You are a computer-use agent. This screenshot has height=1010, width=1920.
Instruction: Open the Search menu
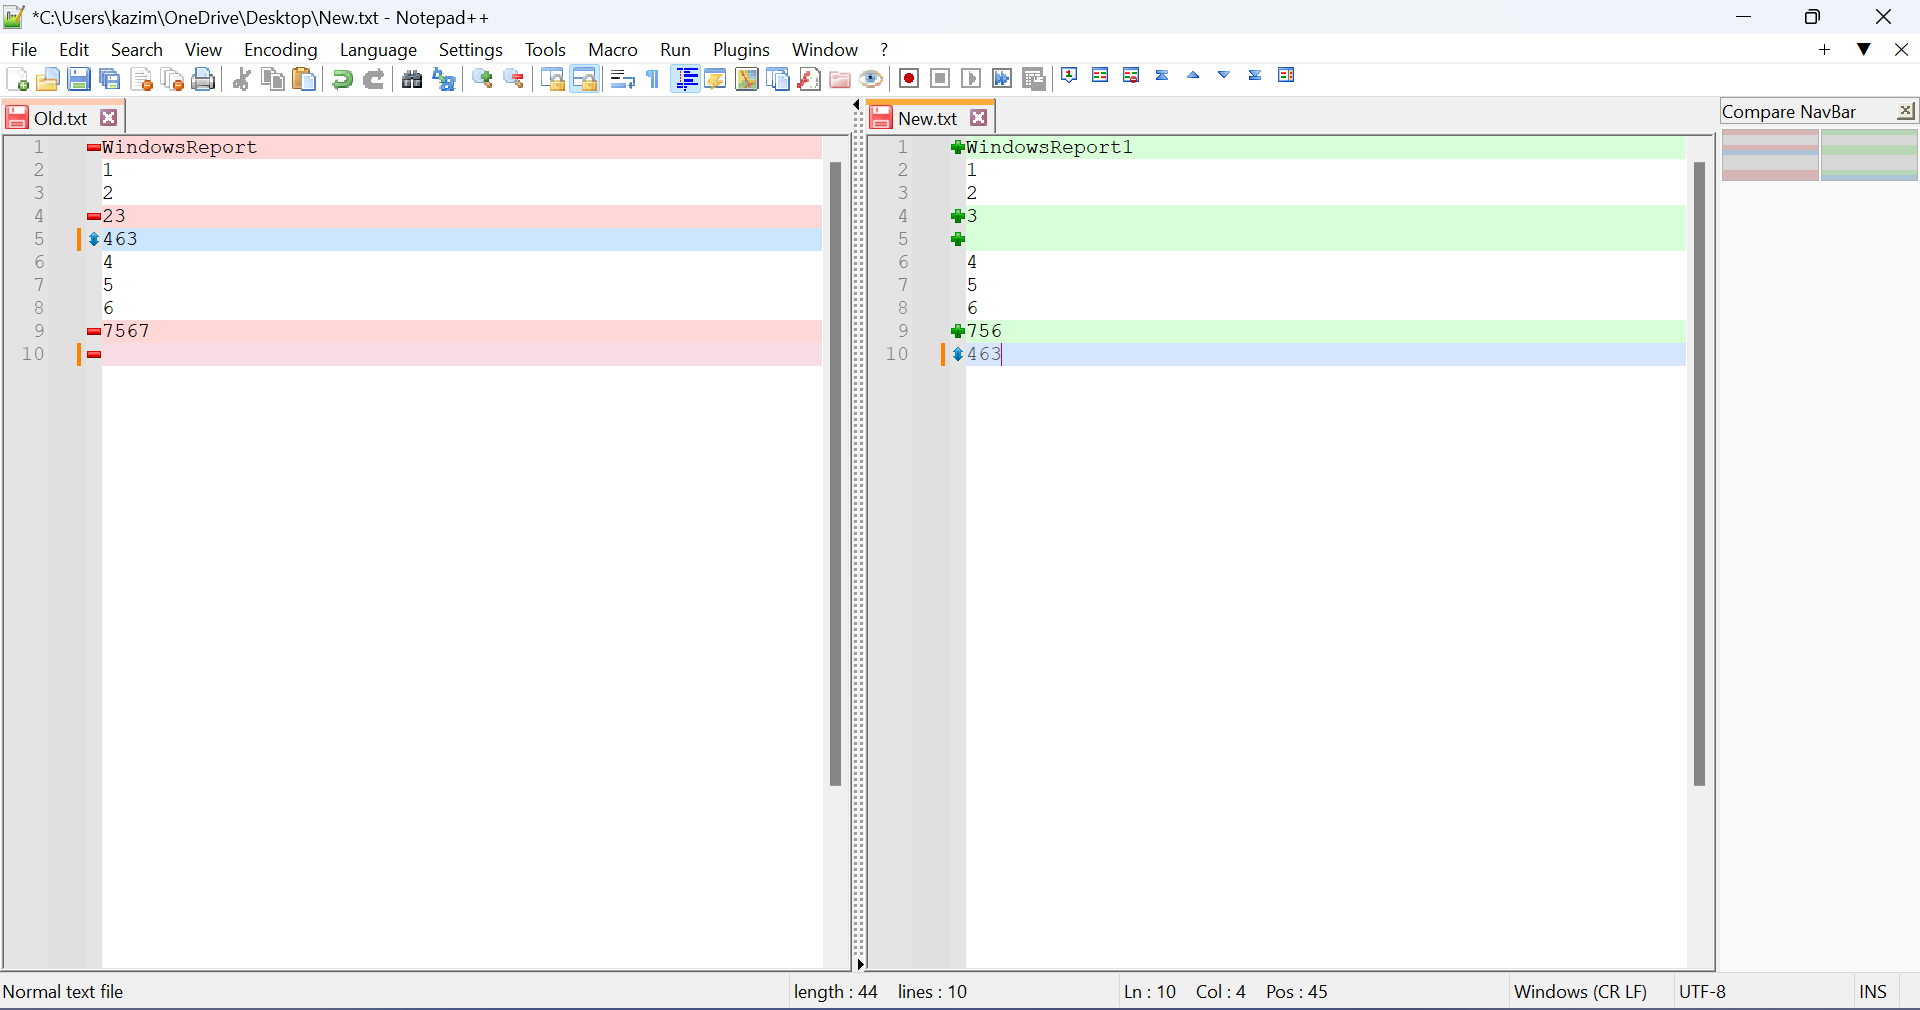pyautogui.click(x=137, y=49)
